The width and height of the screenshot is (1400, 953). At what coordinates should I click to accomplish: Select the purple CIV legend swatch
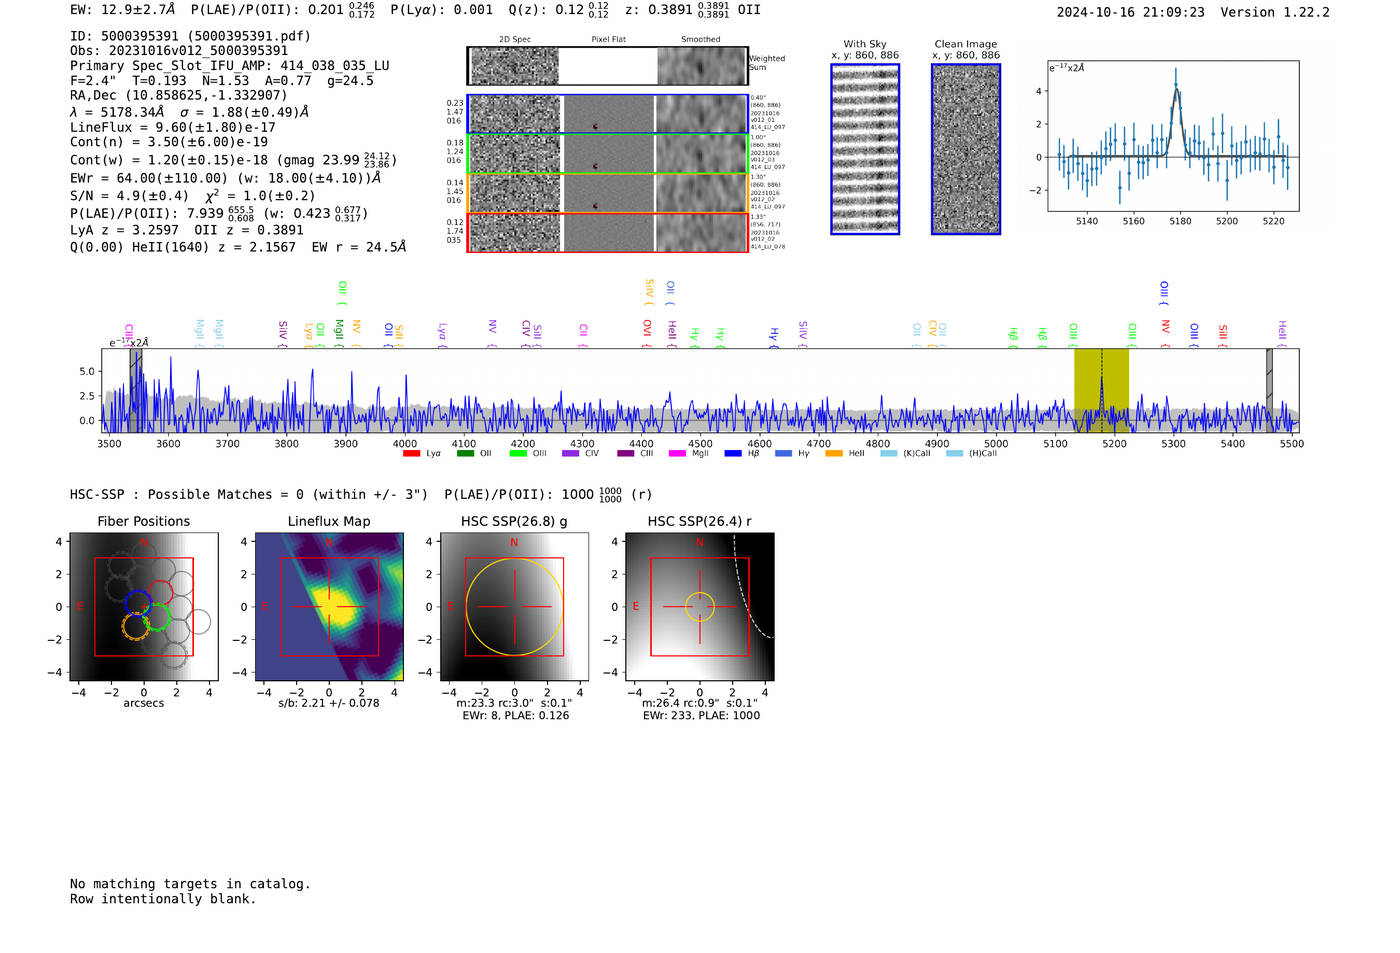571,453
